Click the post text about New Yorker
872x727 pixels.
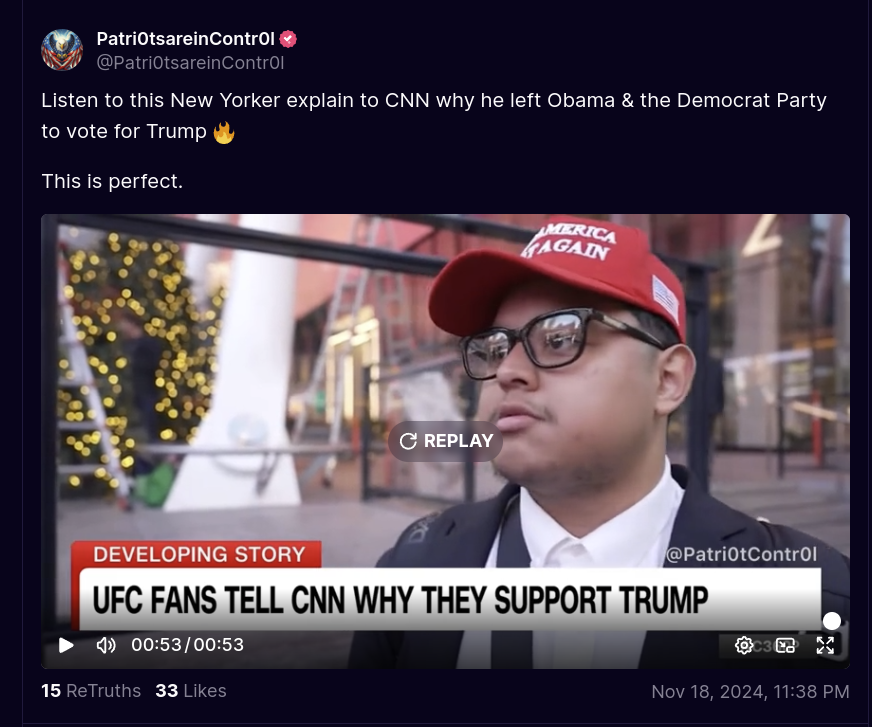[434, 116]
